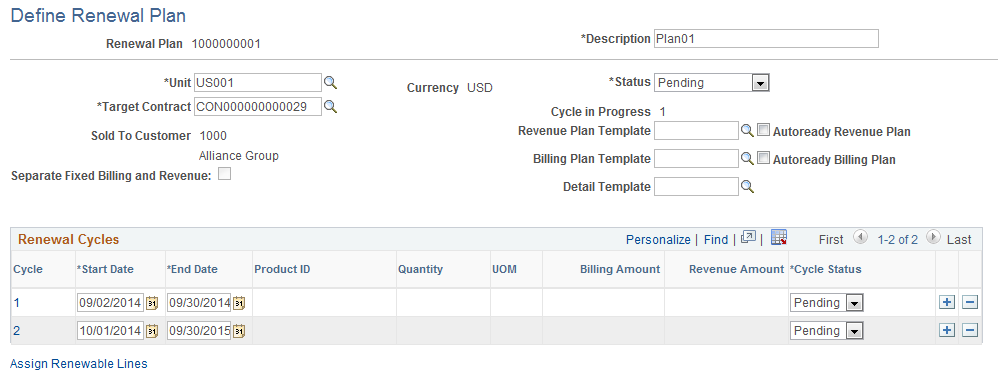Viewport: 998px width, 376px height.
Task: Go to previous row arrow in grid
Action: pos(860,237)
